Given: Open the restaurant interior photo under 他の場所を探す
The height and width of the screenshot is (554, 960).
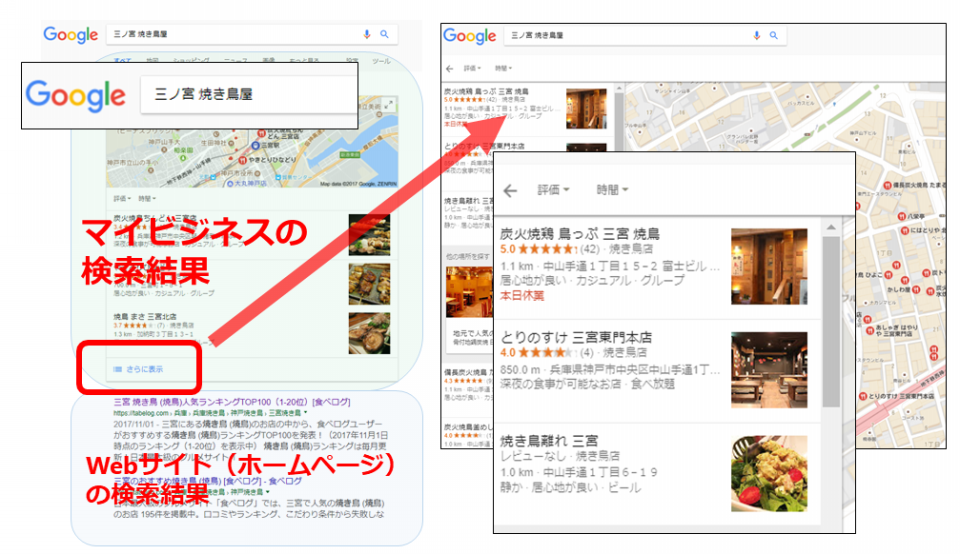Looking at the screenshot, I should tap(469, 292).
